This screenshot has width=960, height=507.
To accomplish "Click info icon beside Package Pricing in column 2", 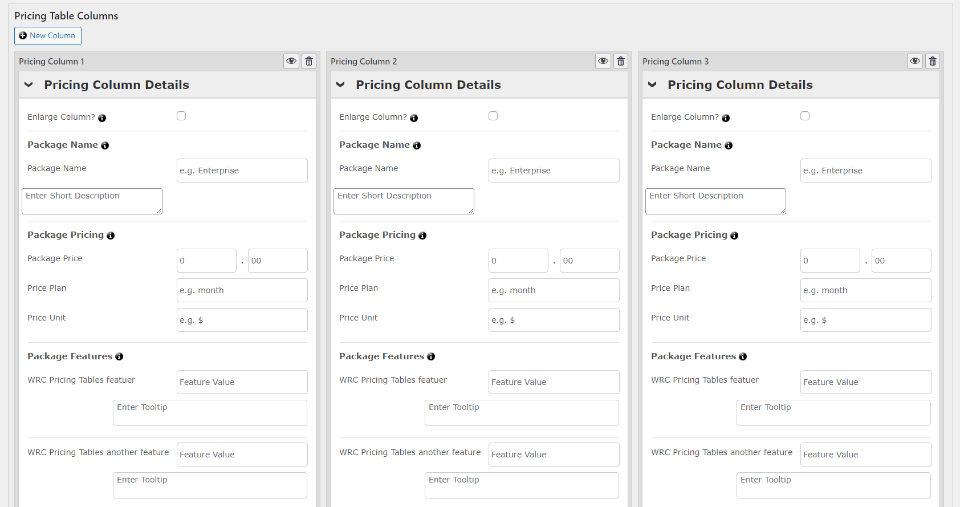I will (422, 236).
